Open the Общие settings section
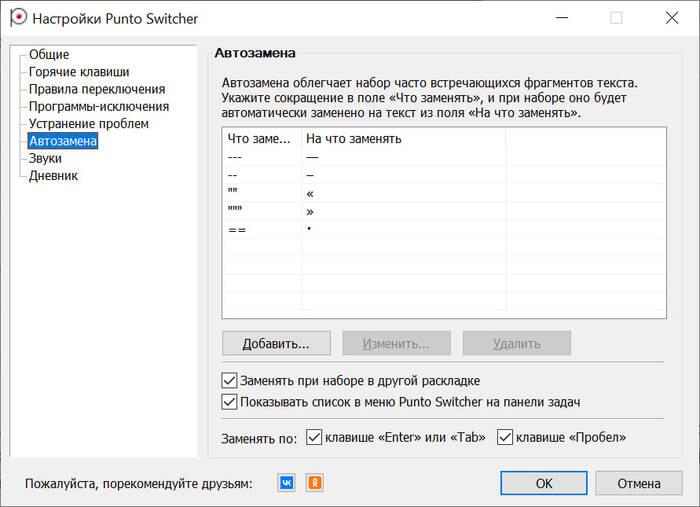 click(49, 55)
